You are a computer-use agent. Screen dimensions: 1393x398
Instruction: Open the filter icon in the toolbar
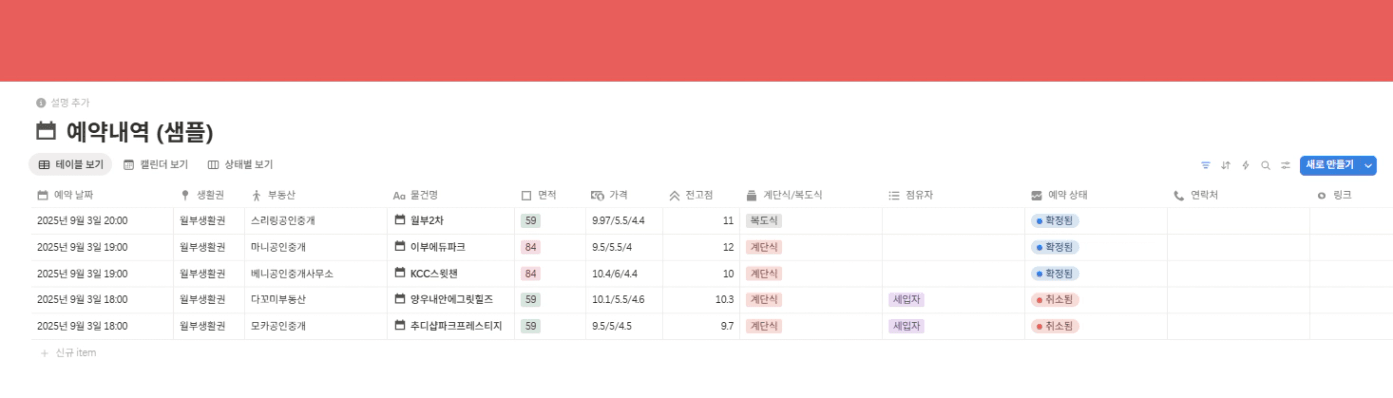click(1205, 165)
